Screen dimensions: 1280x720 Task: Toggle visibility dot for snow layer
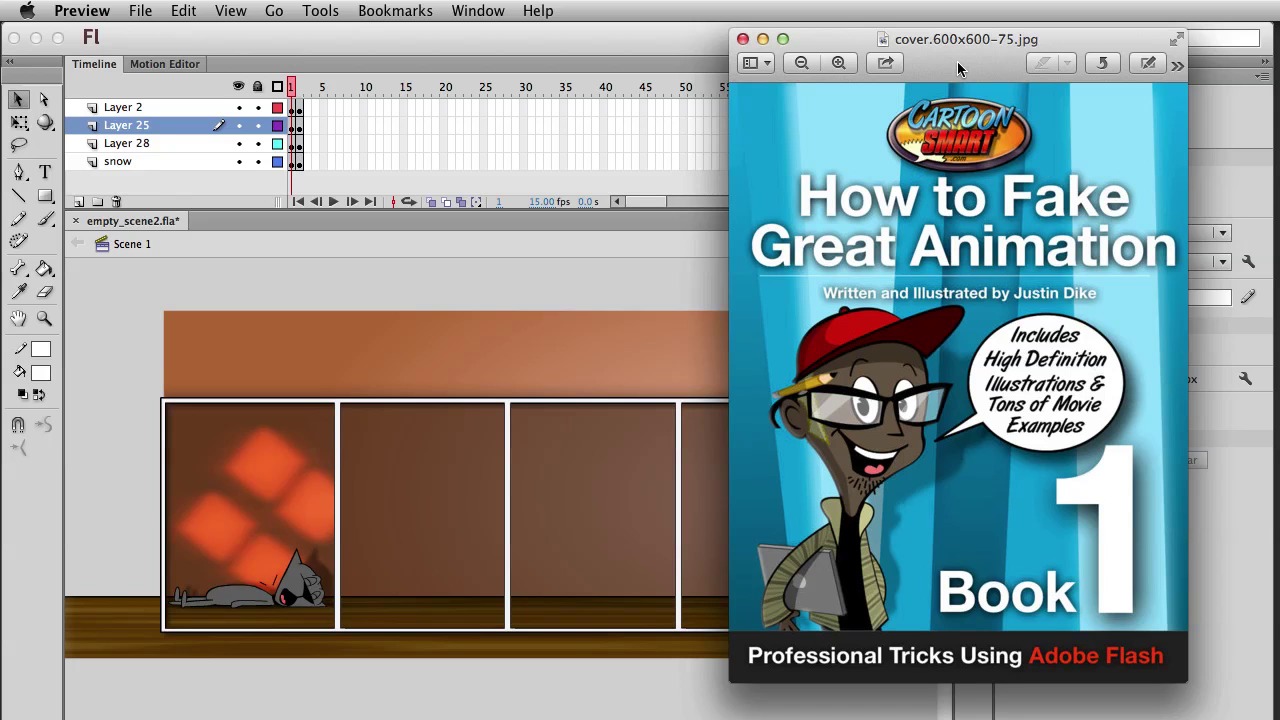point(239,161)
